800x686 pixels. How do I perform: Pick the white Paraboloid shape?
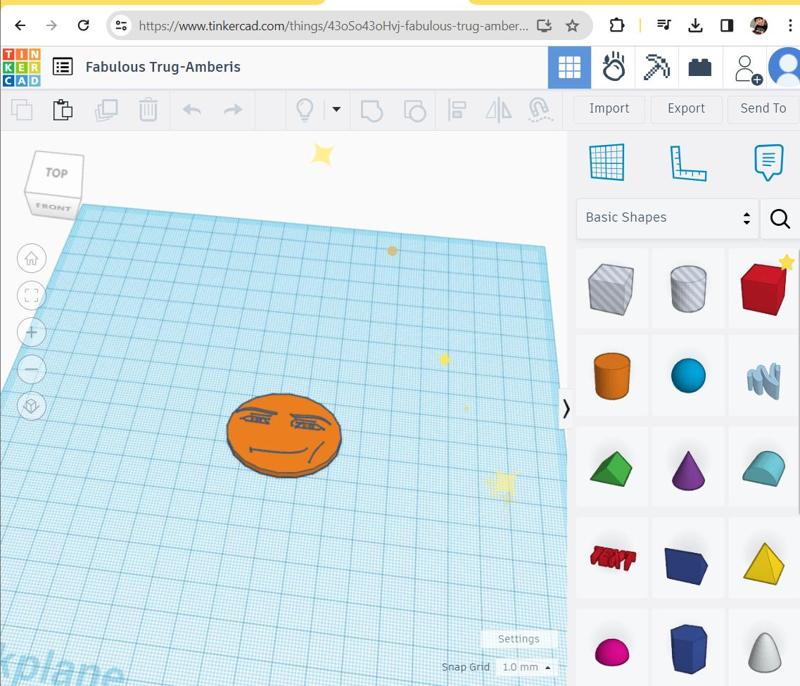pos(764,652)
